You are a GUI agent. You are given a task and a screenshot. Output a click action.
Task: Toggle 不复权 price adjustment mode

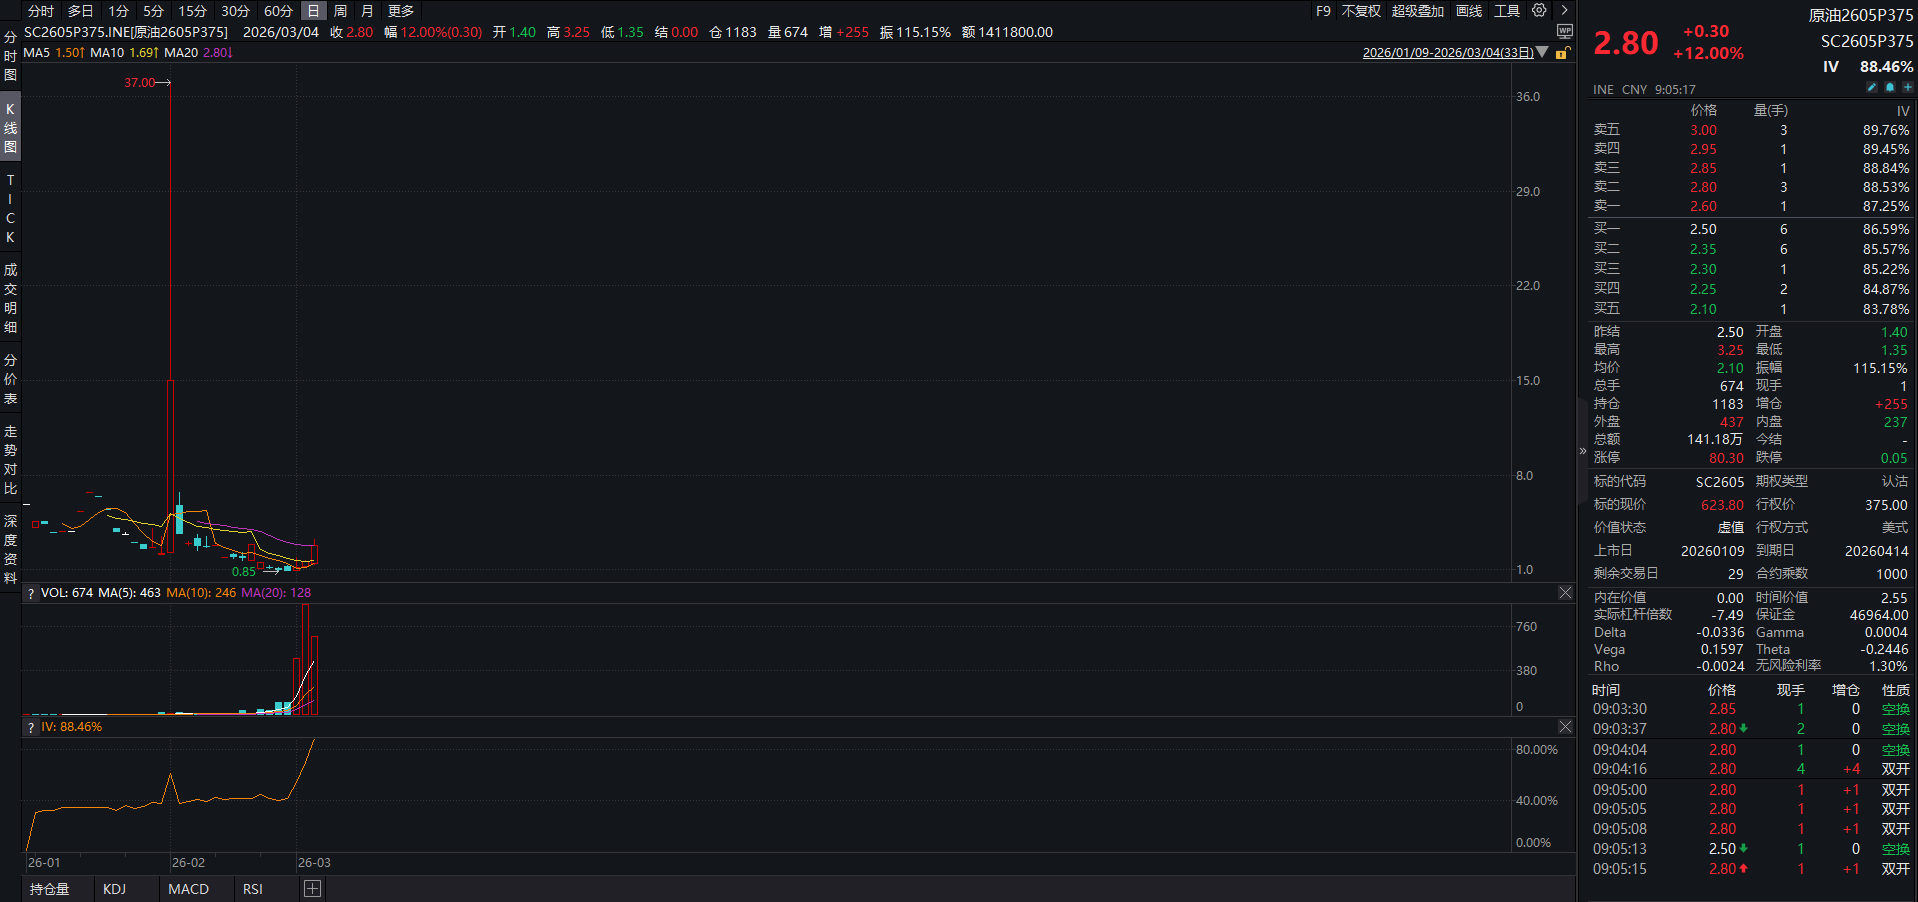(x=1360, y=11)
